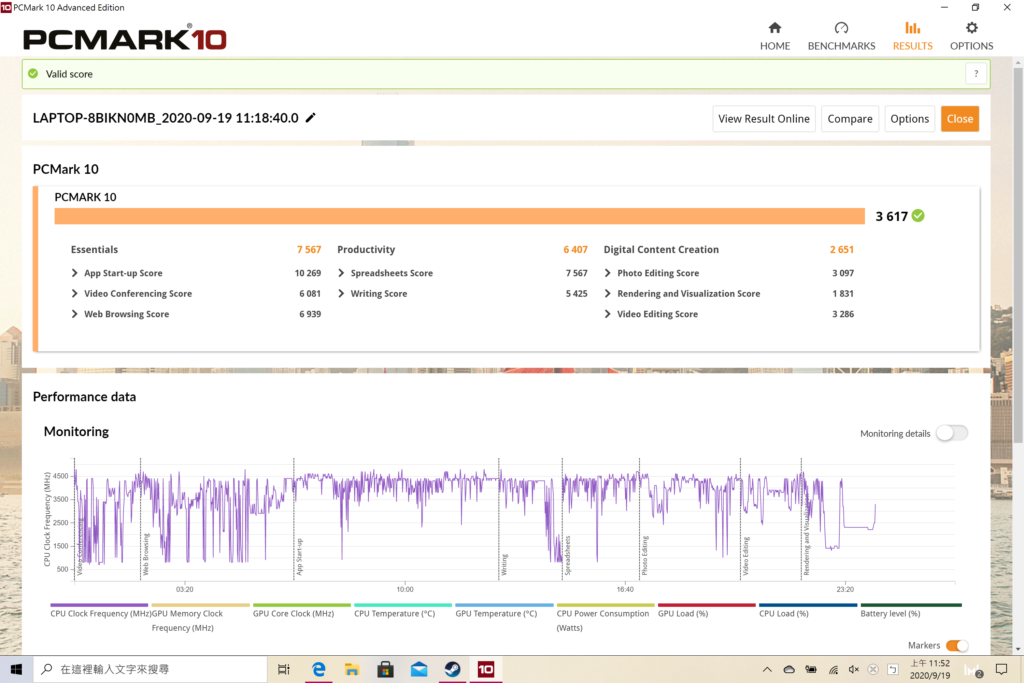Close the result with the orange Close button
The height and width of the screenshot is (683, 1024).
click(960, 119)
